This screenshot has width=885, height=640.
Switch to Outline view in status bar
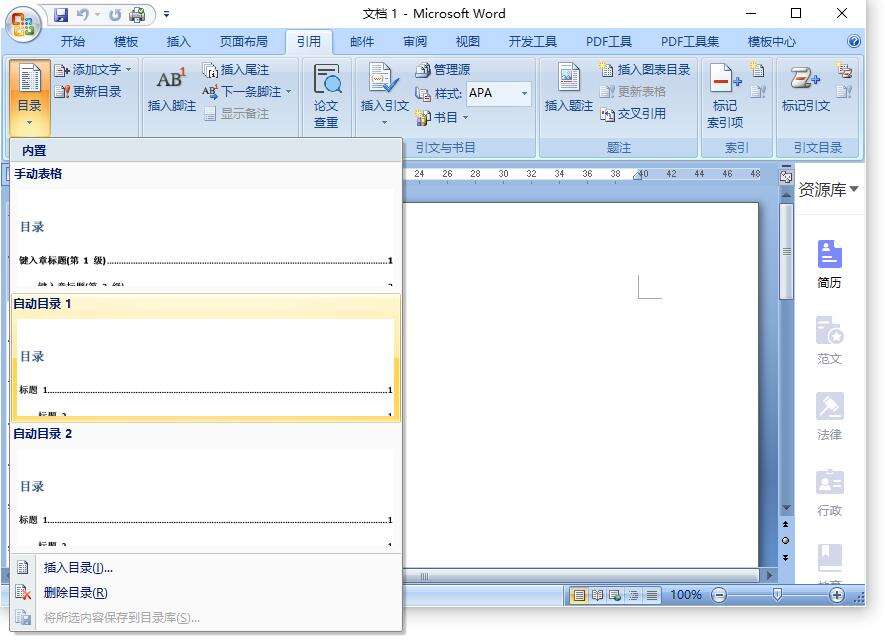634,595
